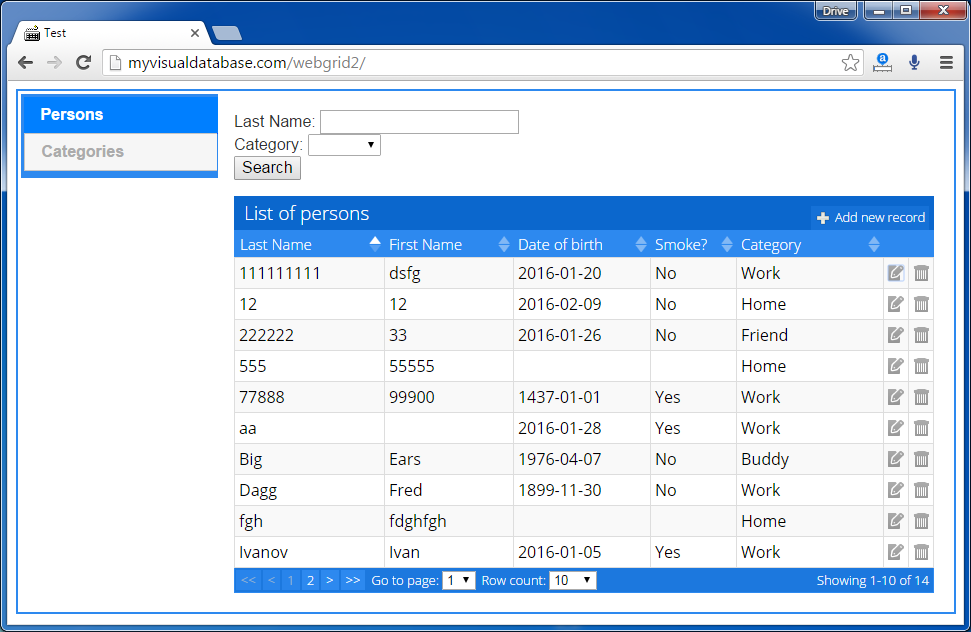Click the 1976-04-07 date cell
971x632 pixels.
[581, 459]
